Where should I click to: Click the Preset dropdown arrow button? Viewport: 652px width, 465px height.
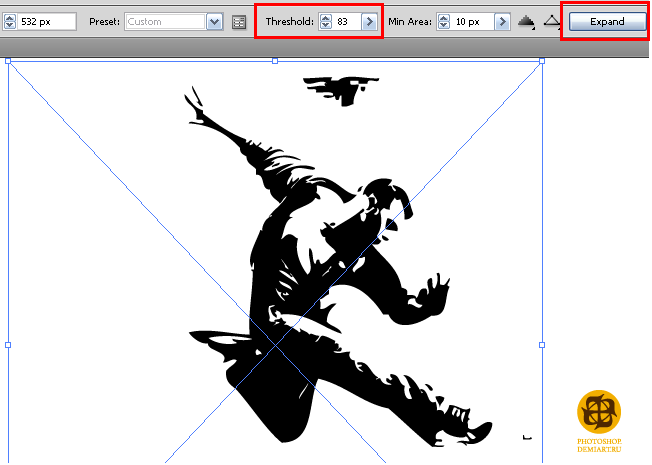[215, 22]
